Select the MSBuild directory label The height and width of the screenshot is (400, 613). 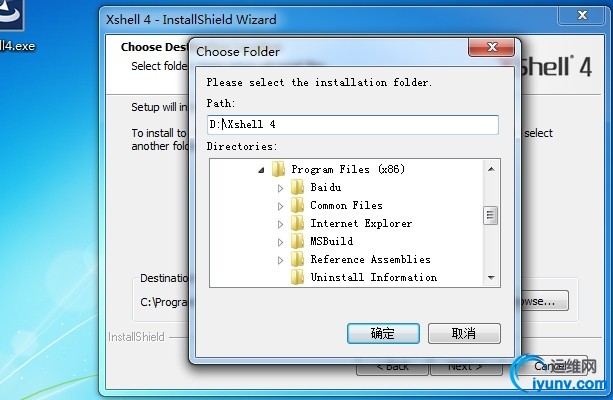[x=332, y=241]
